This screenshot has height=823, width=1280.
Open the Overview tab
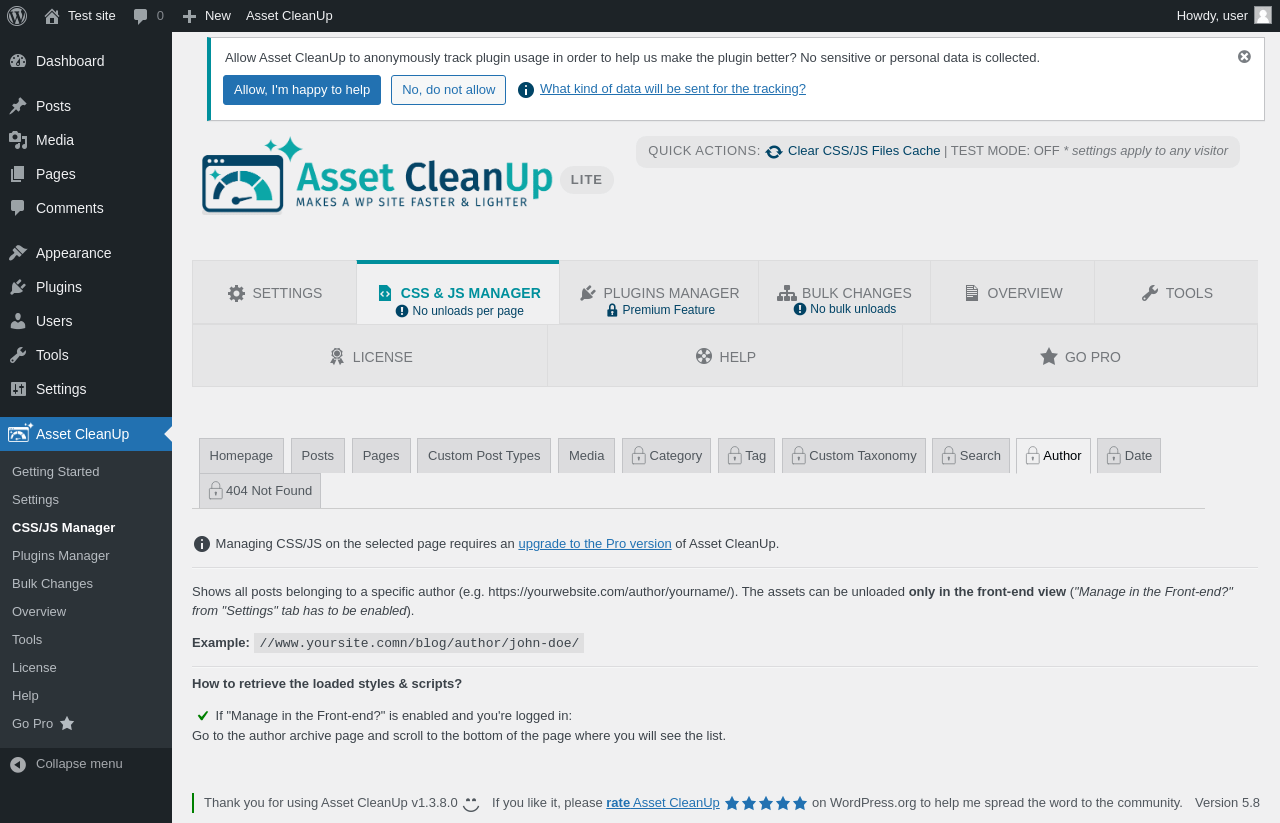tap(1013, 293)
